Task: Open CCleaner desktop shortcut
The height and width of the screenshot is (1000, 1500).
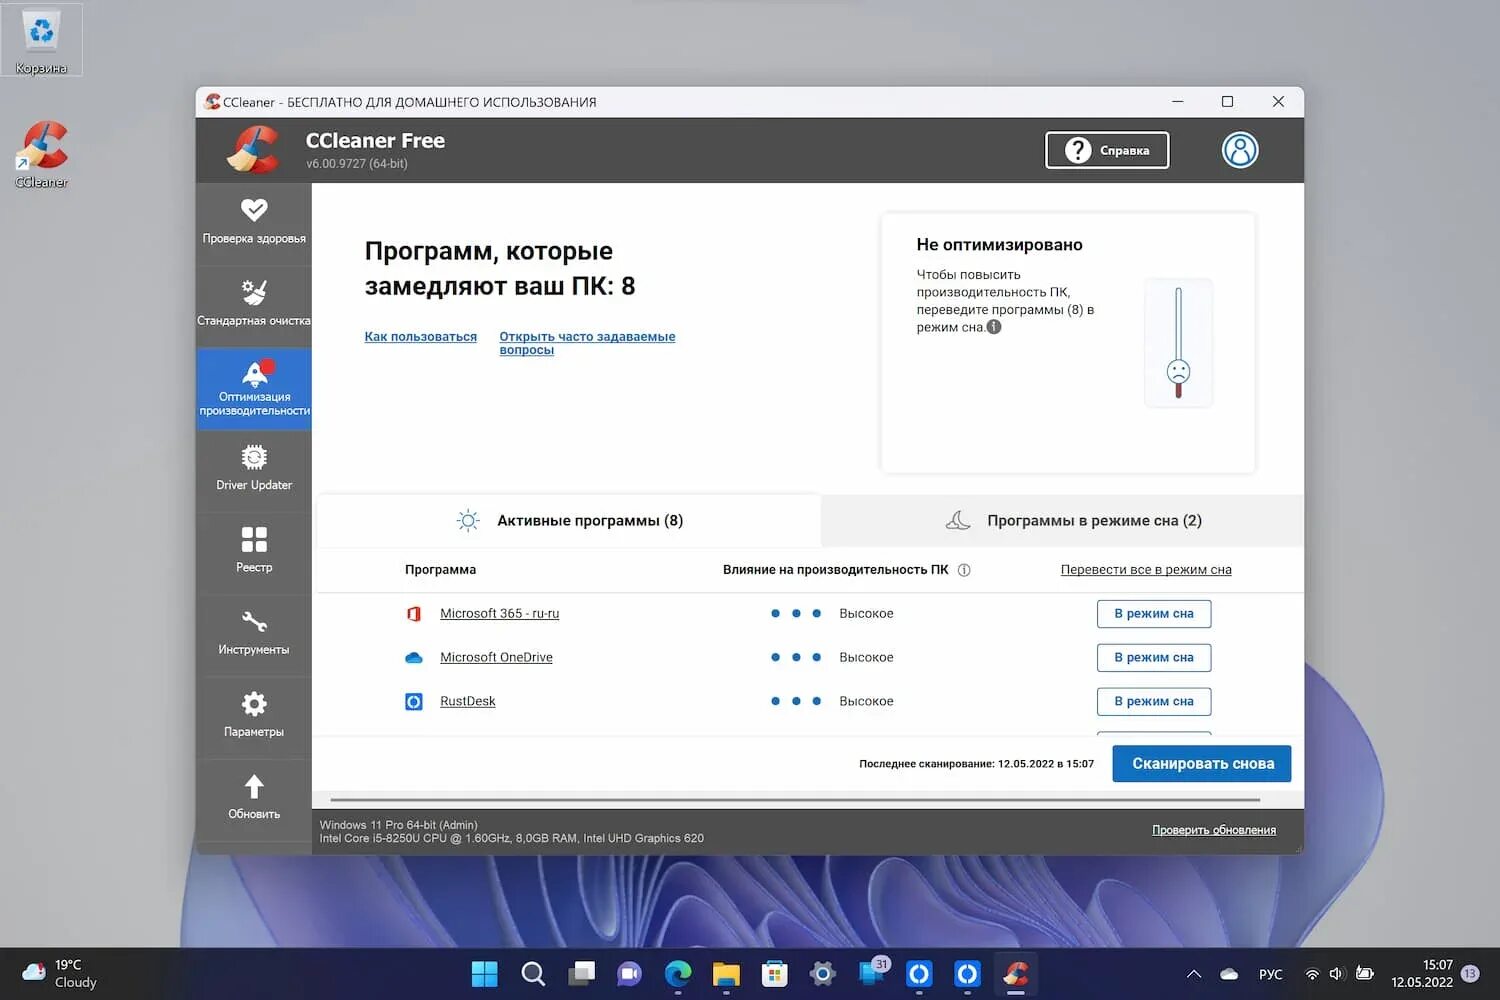Action: point(42,154)
